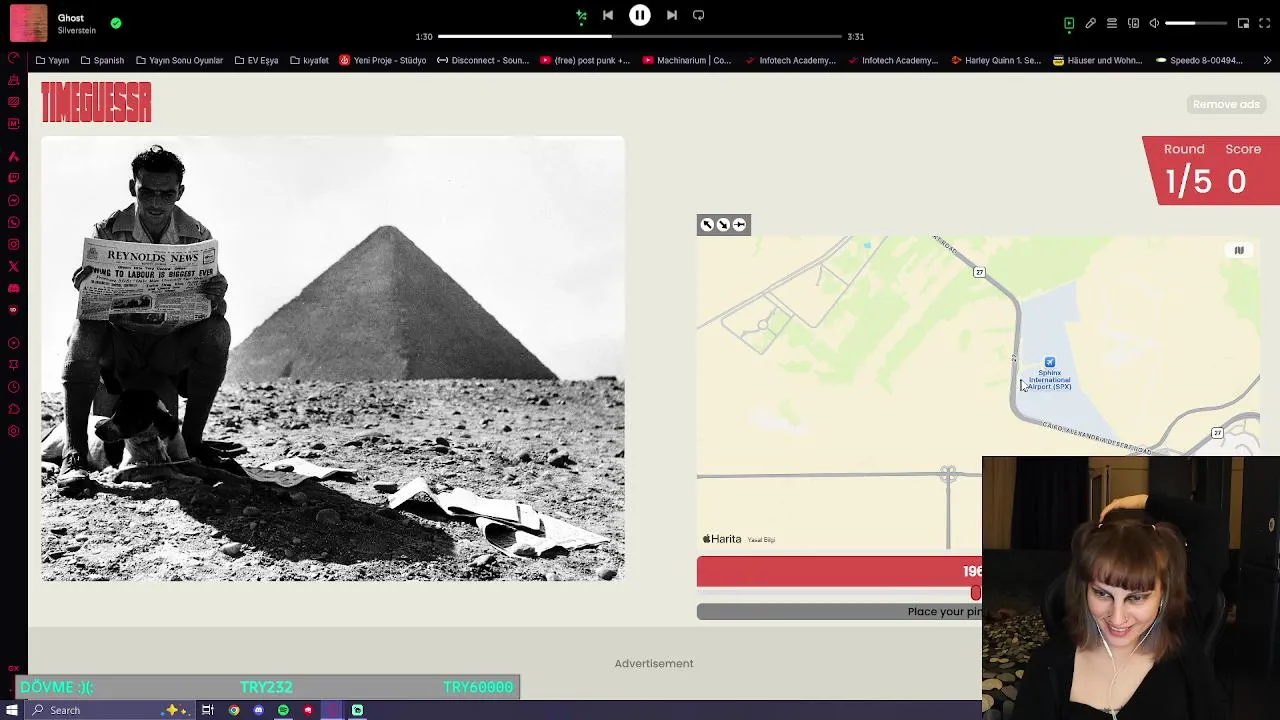1280x720 pixels.
Task: Open the Windows Start menu
Action: pyautogui.click(x=12, y=710)
